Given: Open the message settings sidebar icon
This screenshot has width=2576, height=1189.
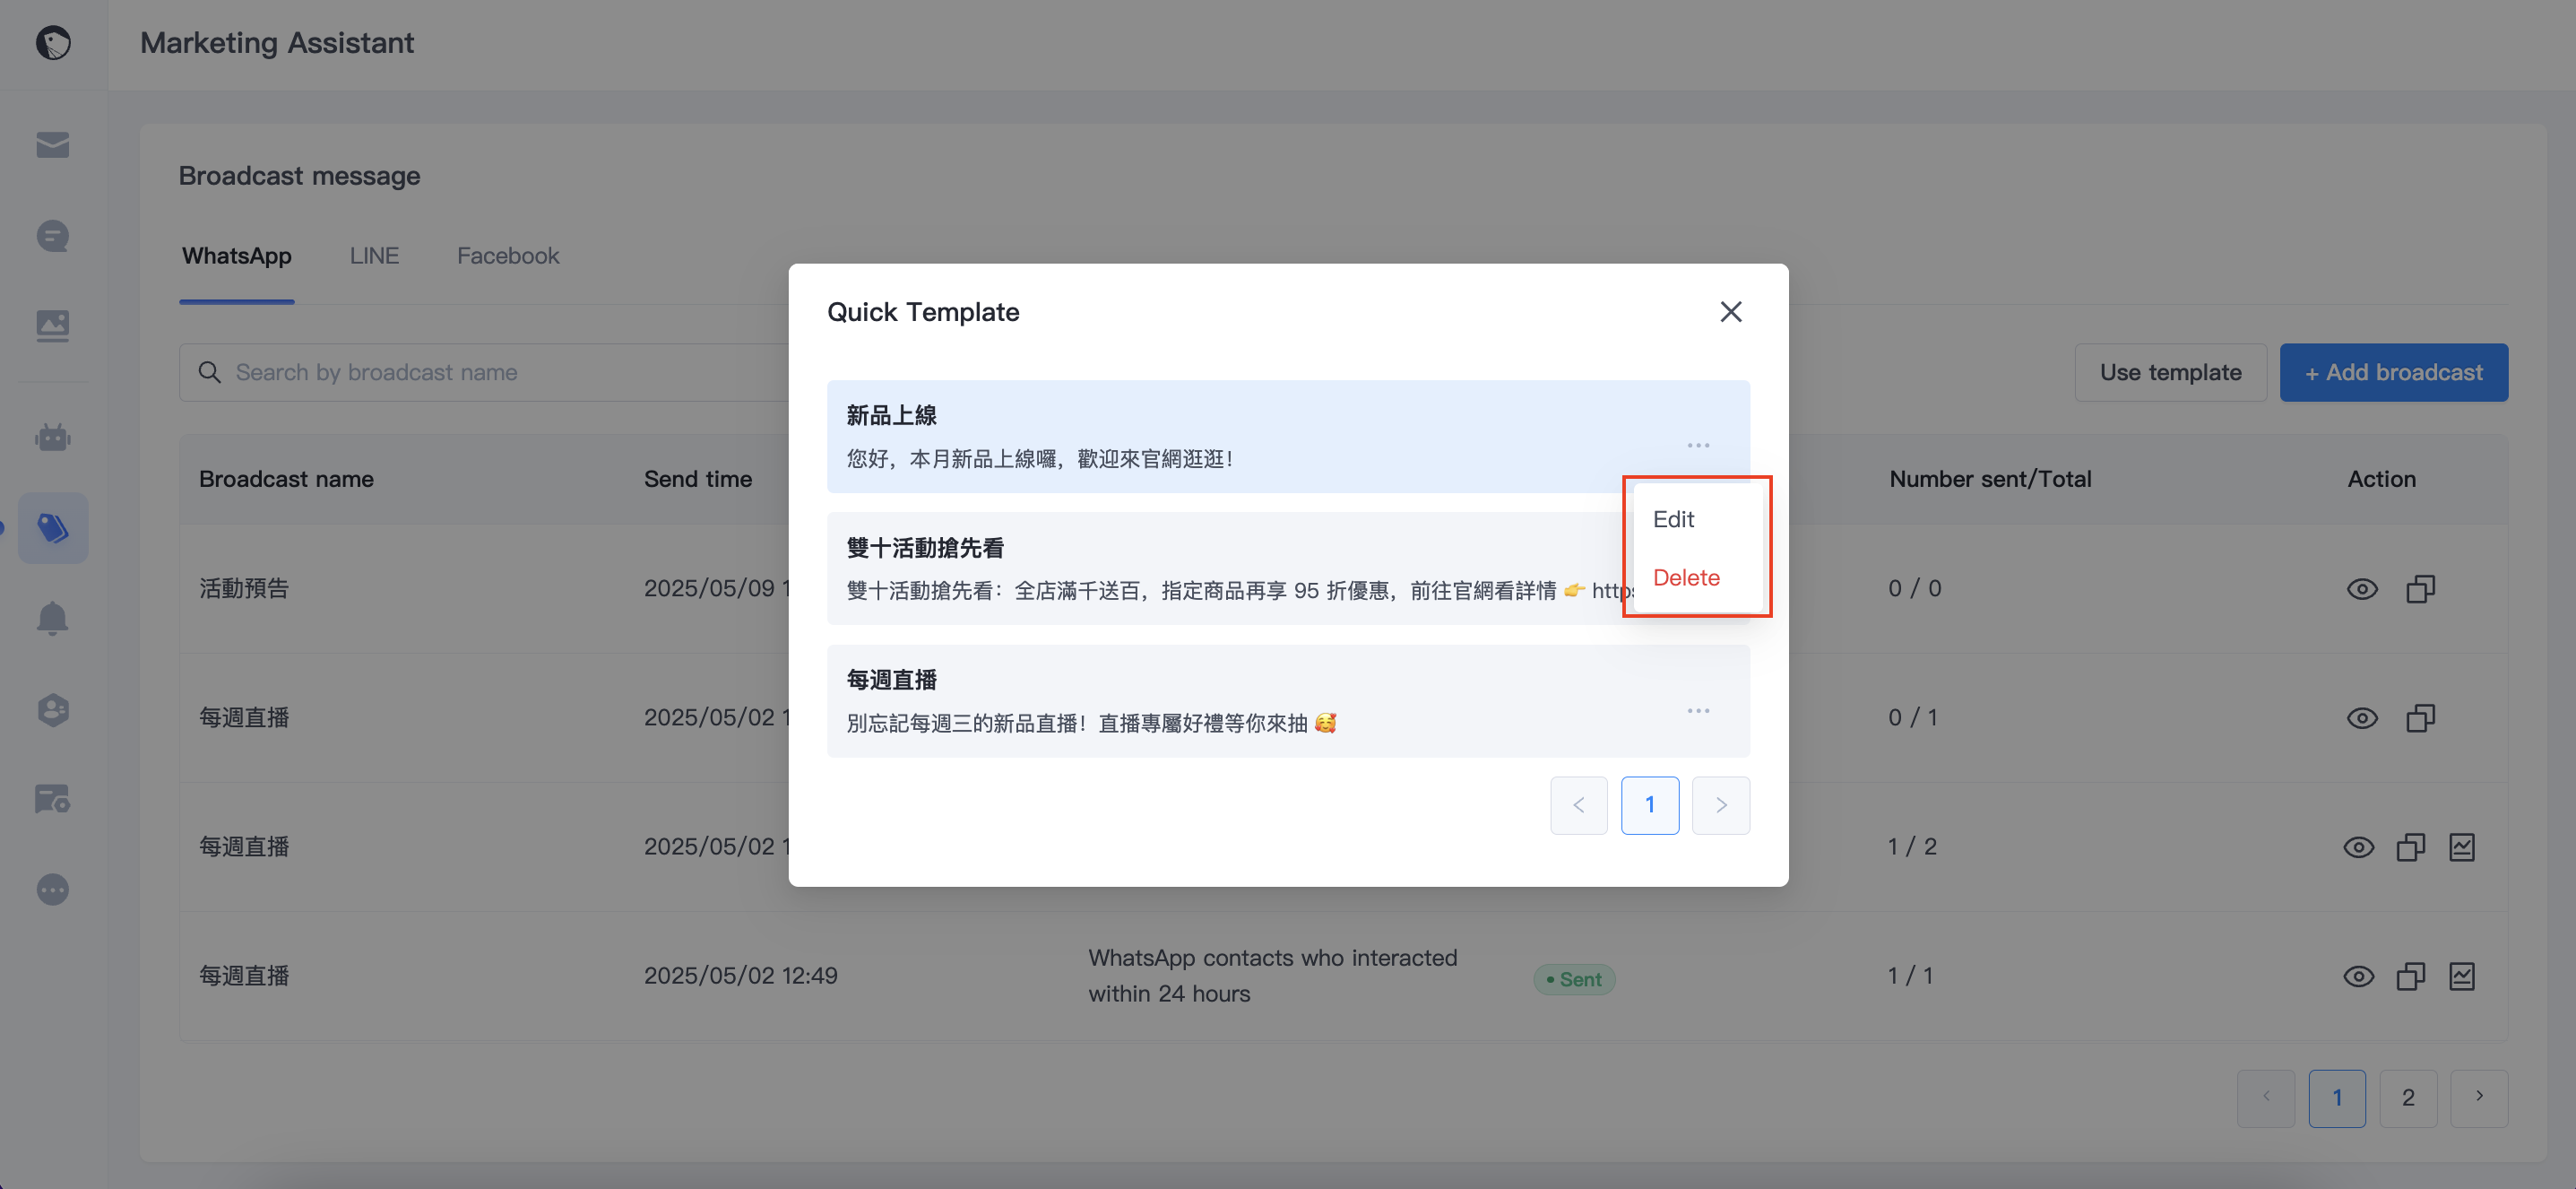Looking at the screenshot, I should coord(53,799).
